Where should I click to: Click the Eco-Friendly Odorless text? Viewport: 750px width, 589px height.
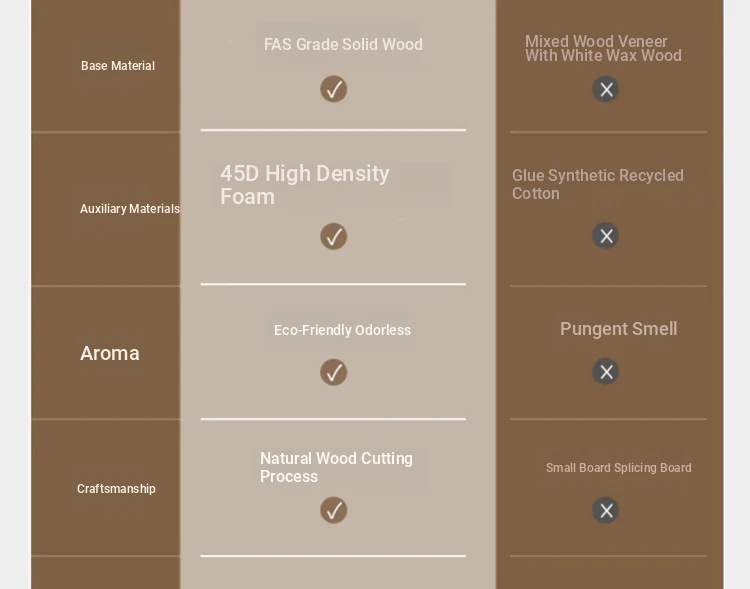(x=342, y=330)
